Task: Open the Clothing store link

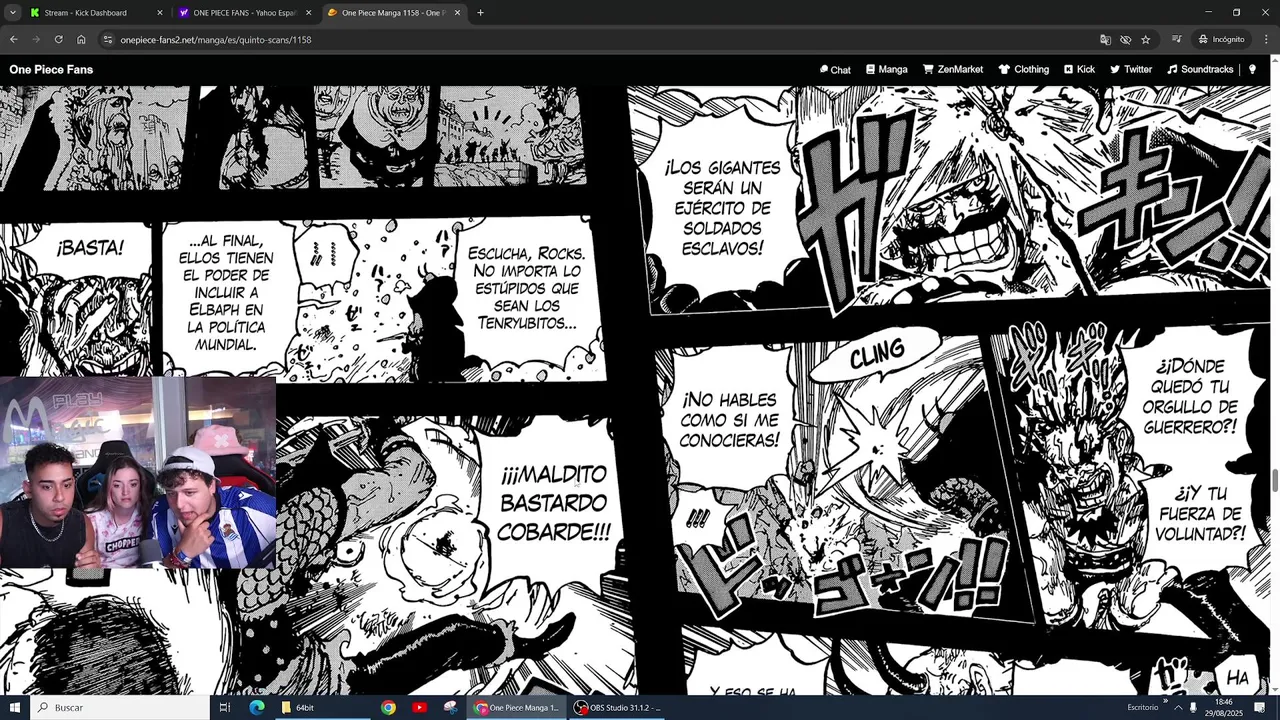Action: click(1023, 70)
